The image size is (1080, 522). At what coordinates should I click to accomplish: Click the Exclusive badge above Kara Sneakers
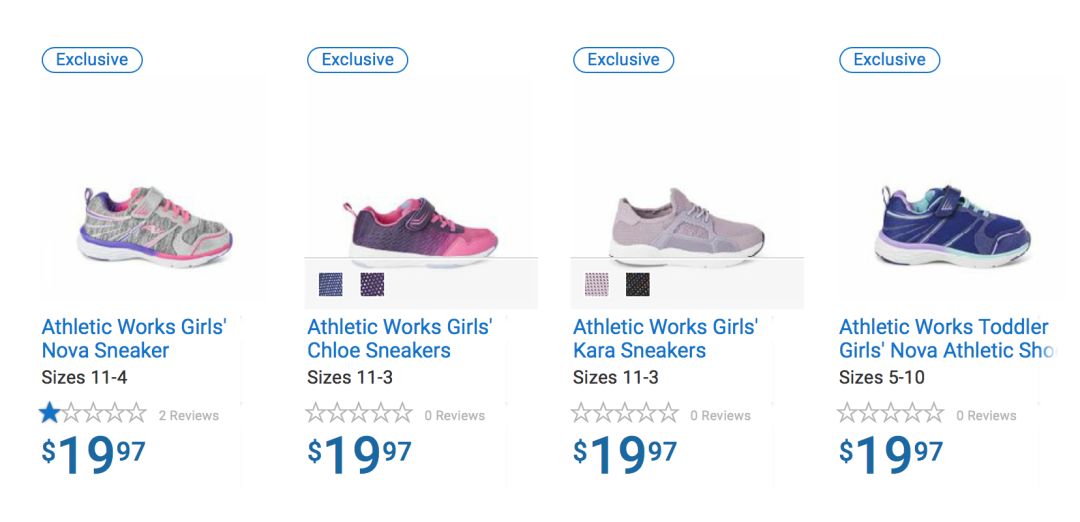pos(624,60)
